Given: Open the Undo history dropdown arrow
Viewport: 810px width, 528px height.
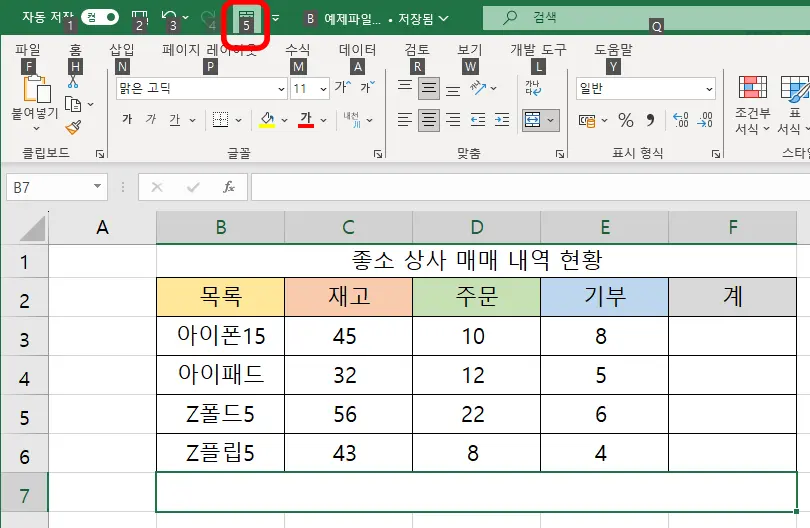Looking at the screenshot, I should coord(186,18).
